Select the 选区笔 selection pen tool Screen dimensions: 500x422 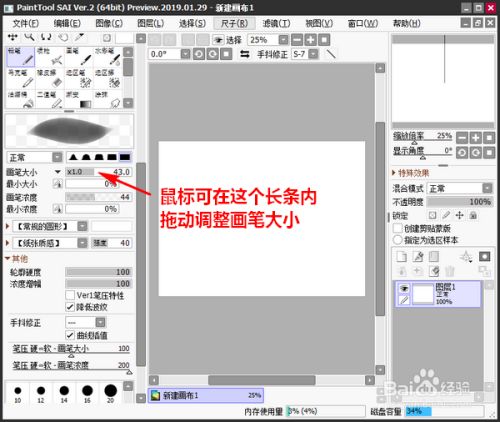pos(79,78)
